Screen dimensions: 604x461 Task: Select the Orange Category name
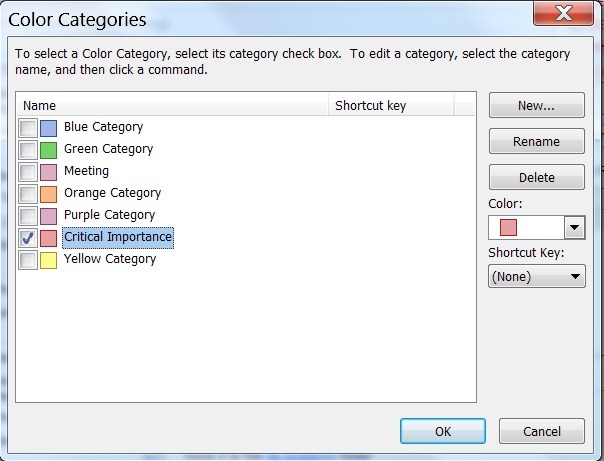tap(112, 193)
